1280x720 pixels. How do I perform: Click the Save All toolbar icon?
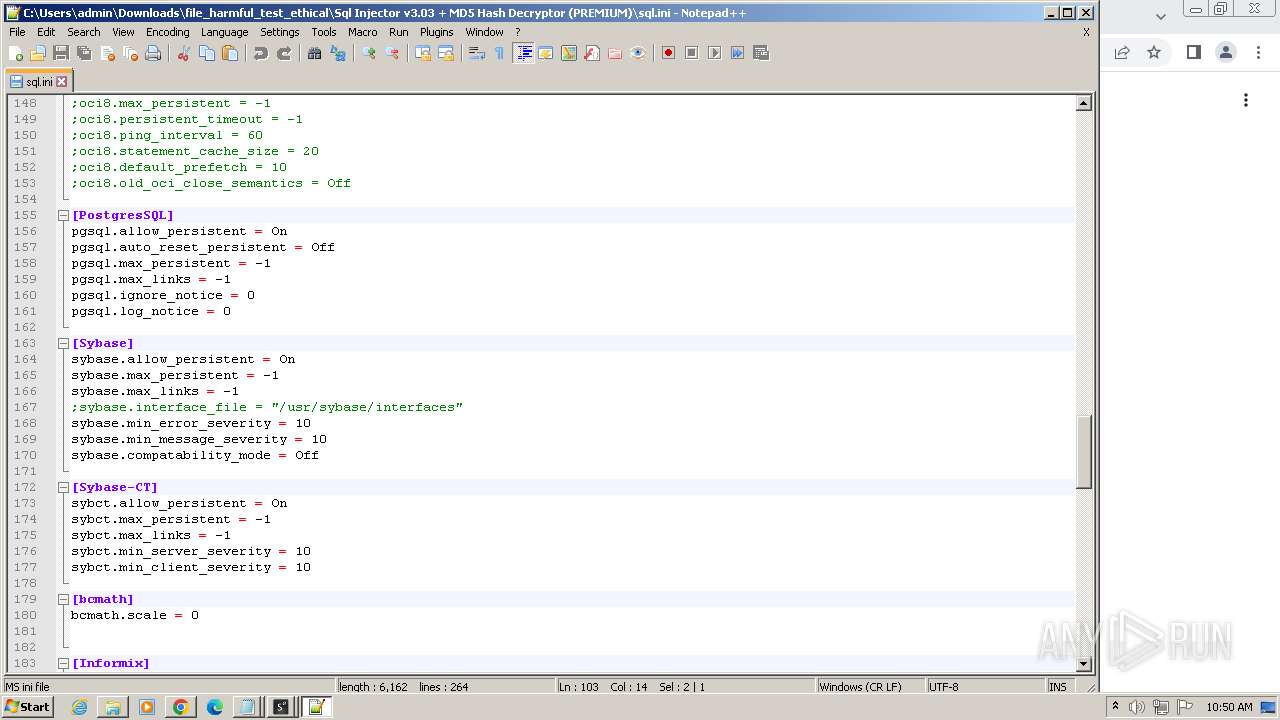coord(84,53)
